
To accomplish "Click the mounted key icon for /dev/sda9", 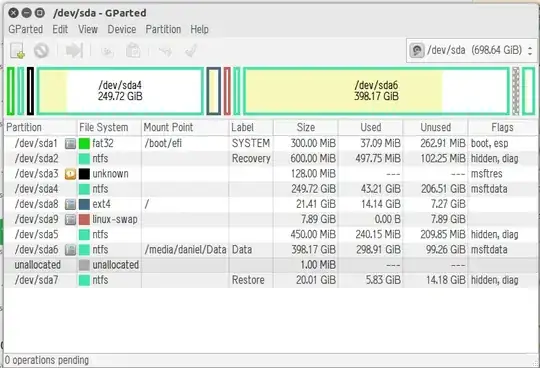I will click(x=70, y=219).
